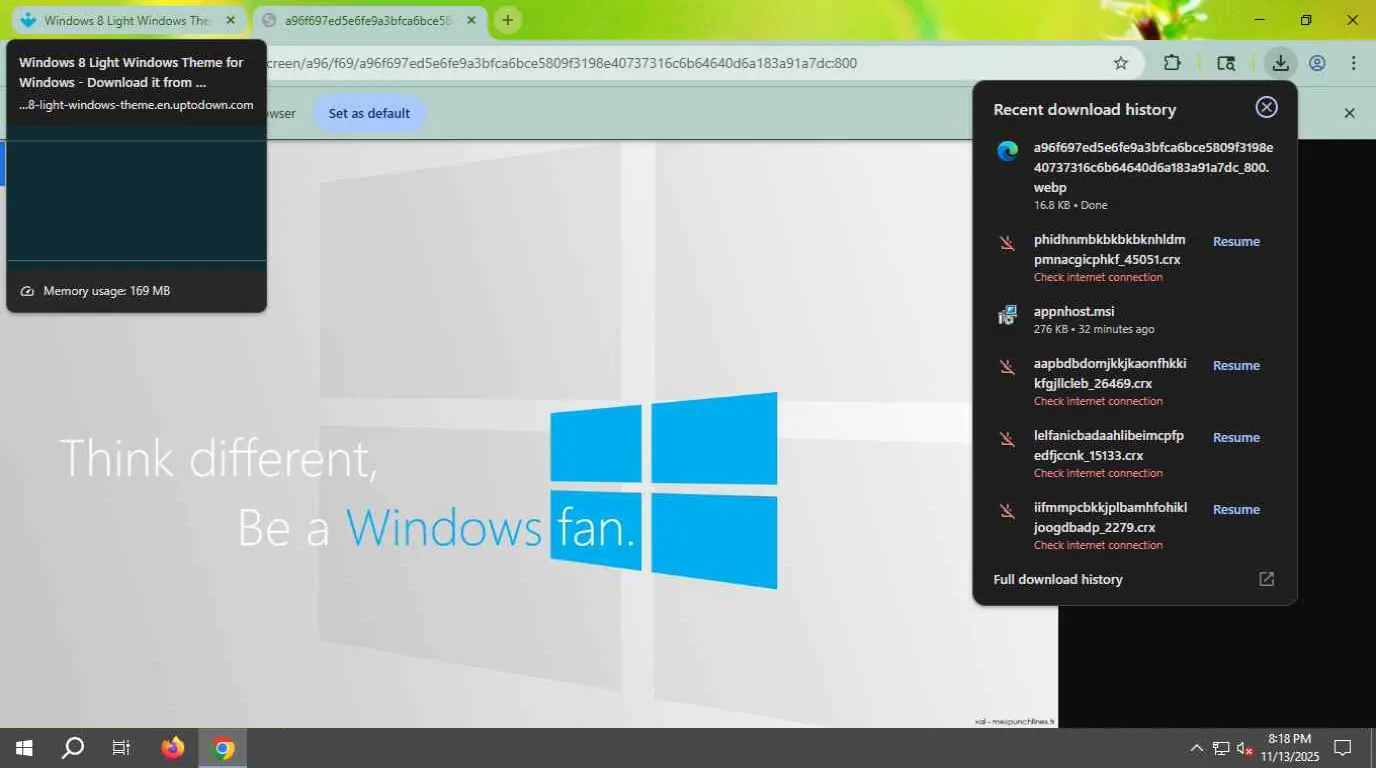Close the Recent download history popup
This screenshot has height=768, width=1376.
pyautogui.click(x=1266, y=108)
